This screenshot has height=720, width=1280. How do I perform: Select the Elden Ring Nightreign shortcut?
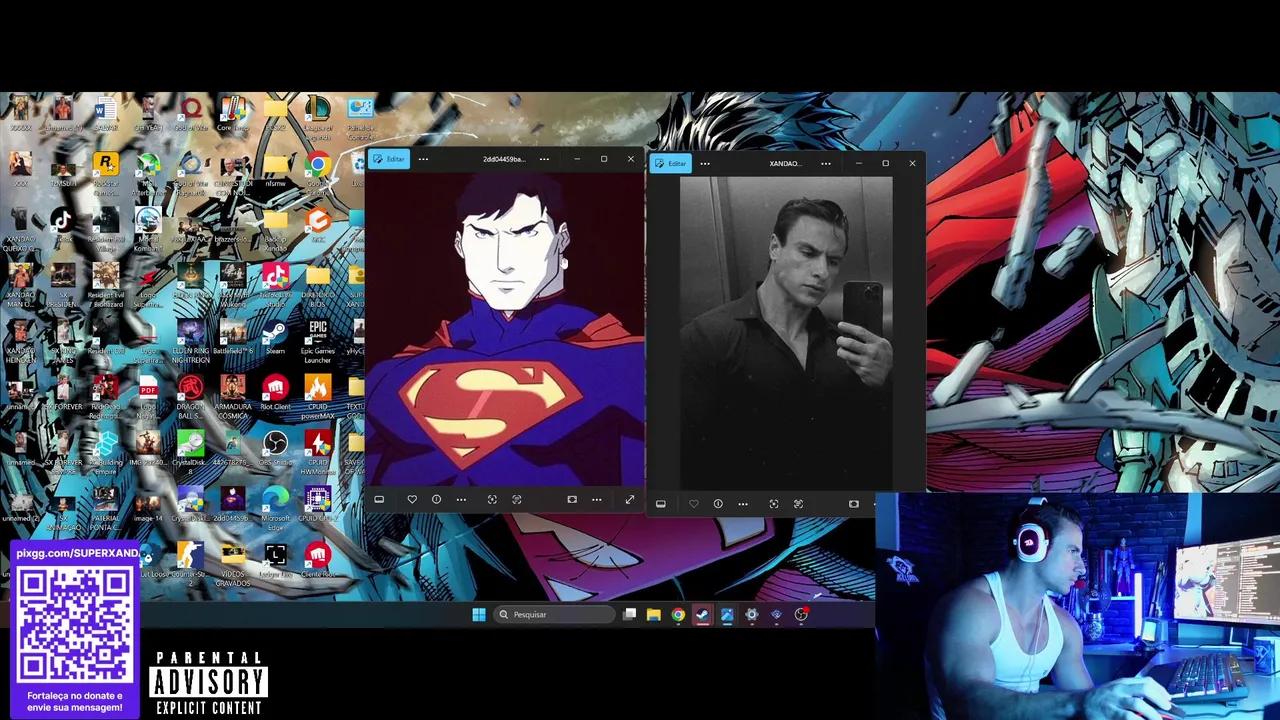[190, 340]
